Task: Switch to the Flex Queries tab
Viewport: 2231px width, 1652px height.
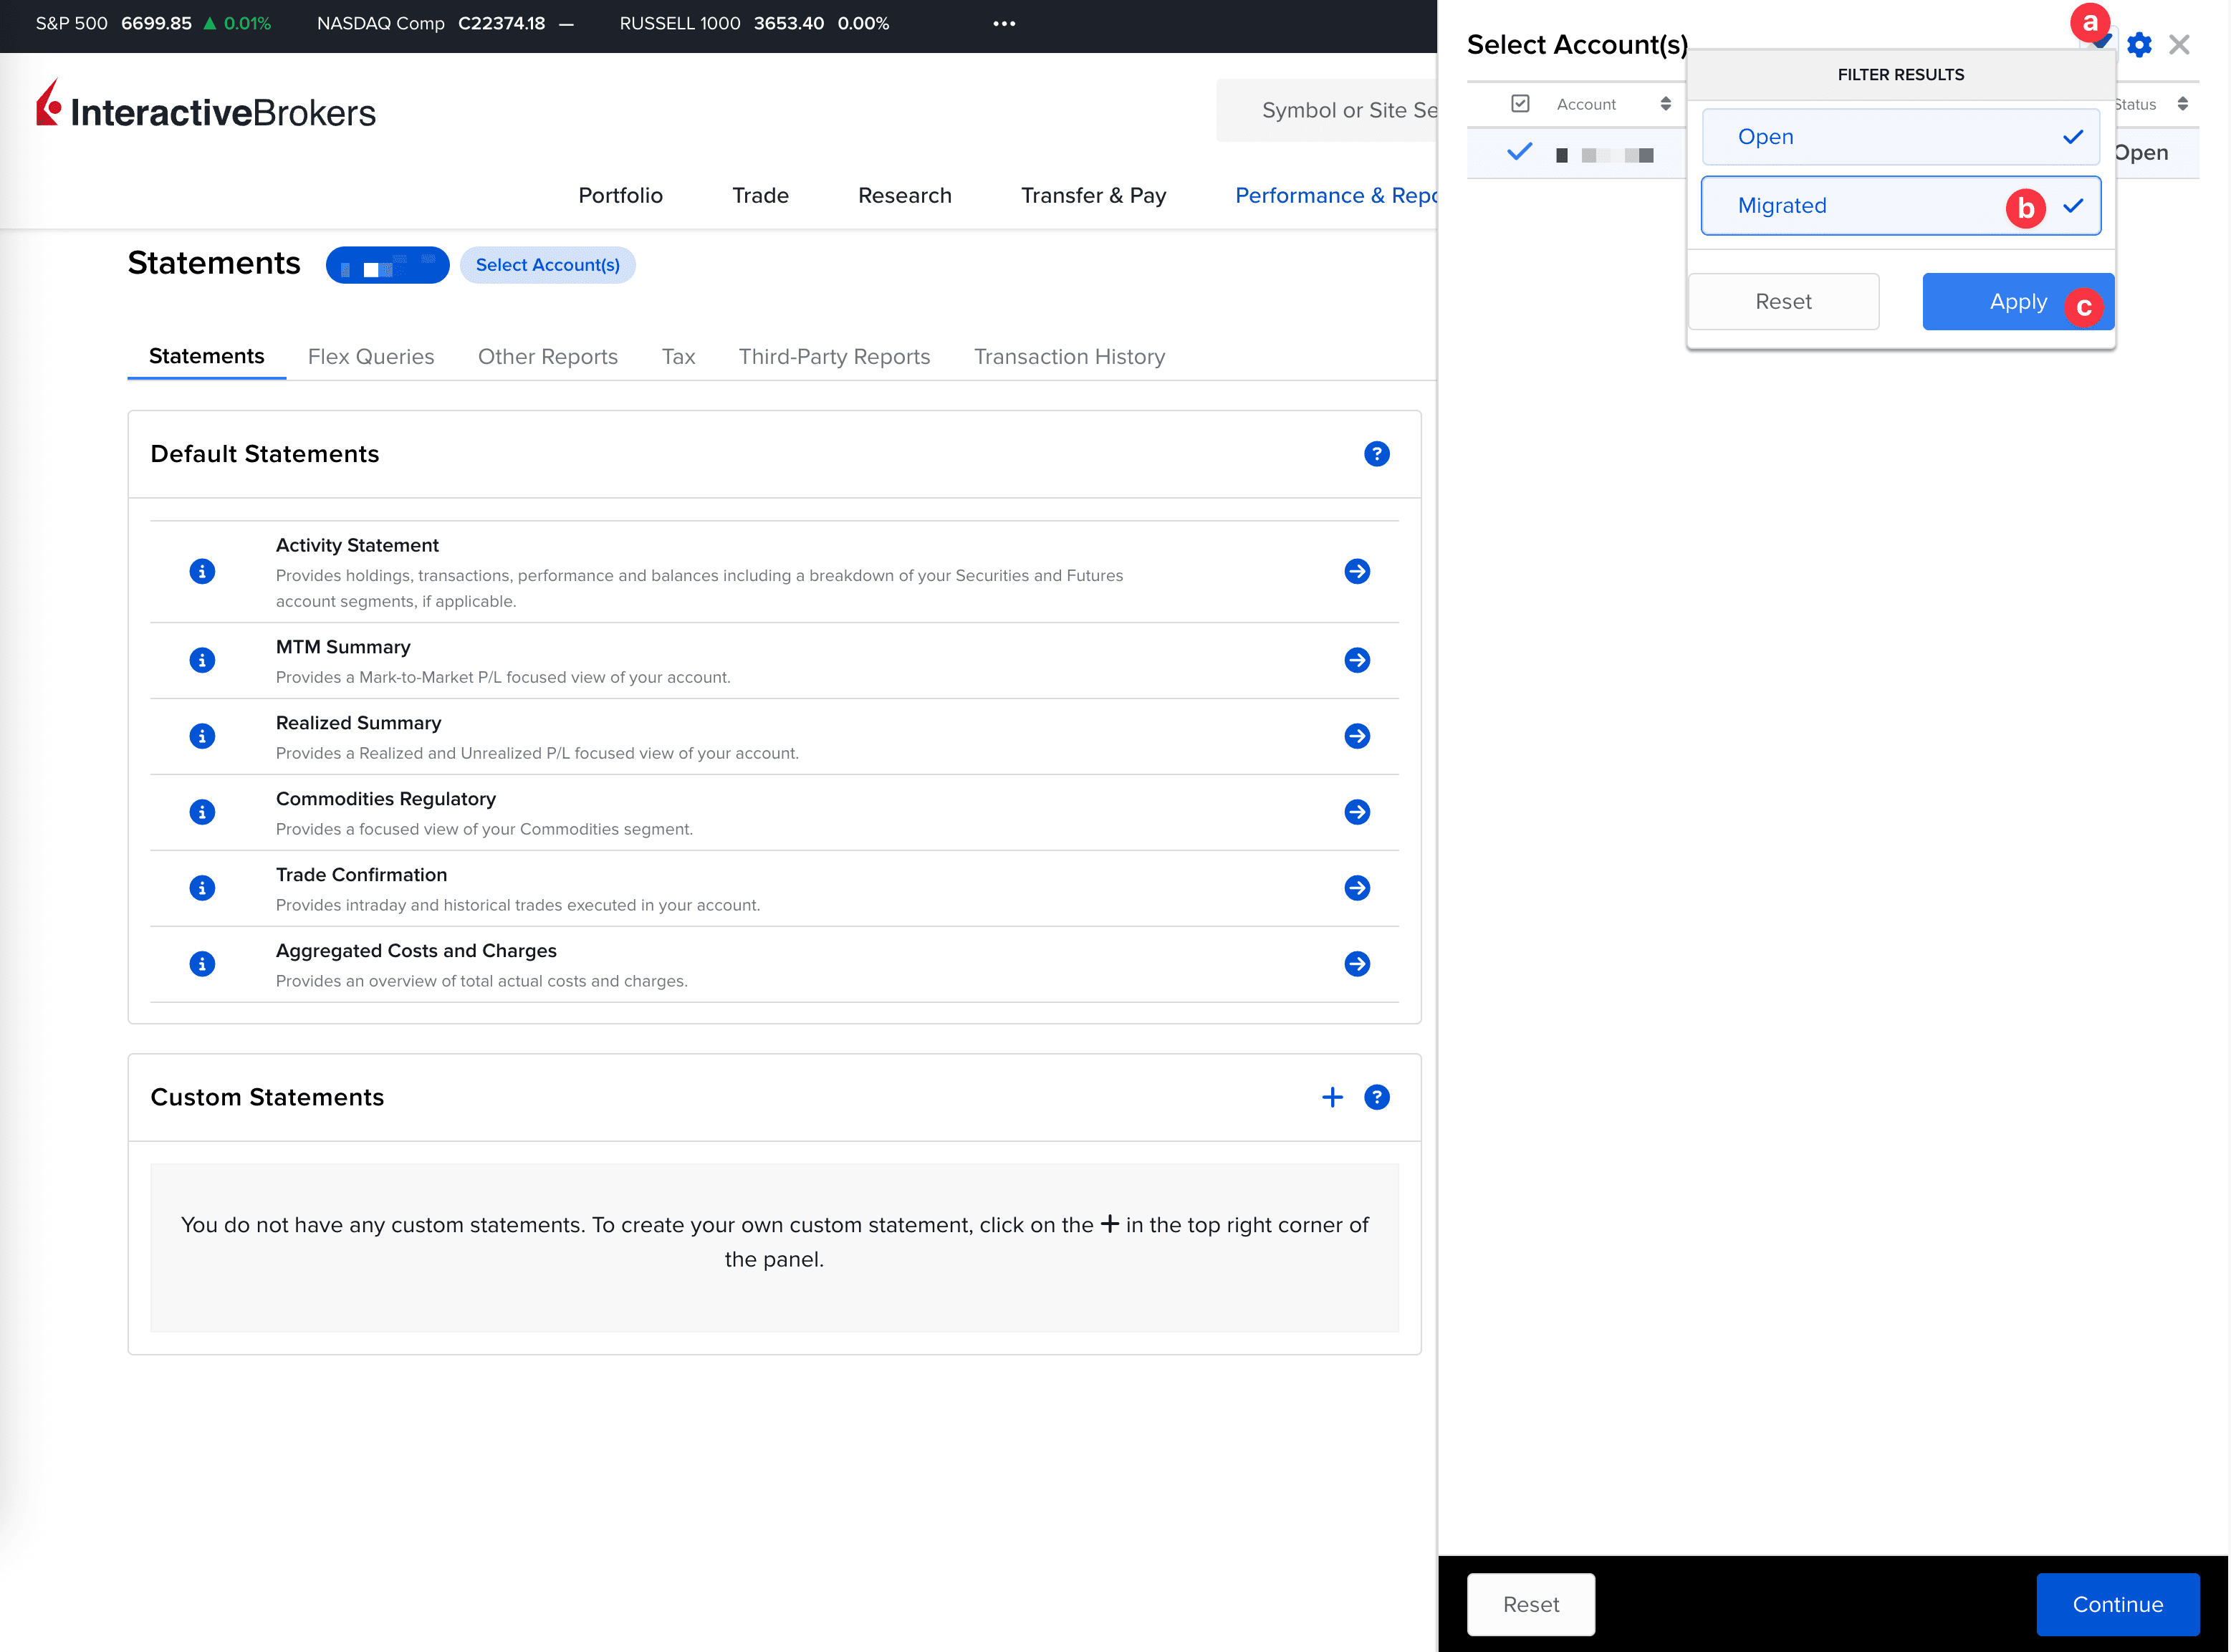Action: pos(370,357)
